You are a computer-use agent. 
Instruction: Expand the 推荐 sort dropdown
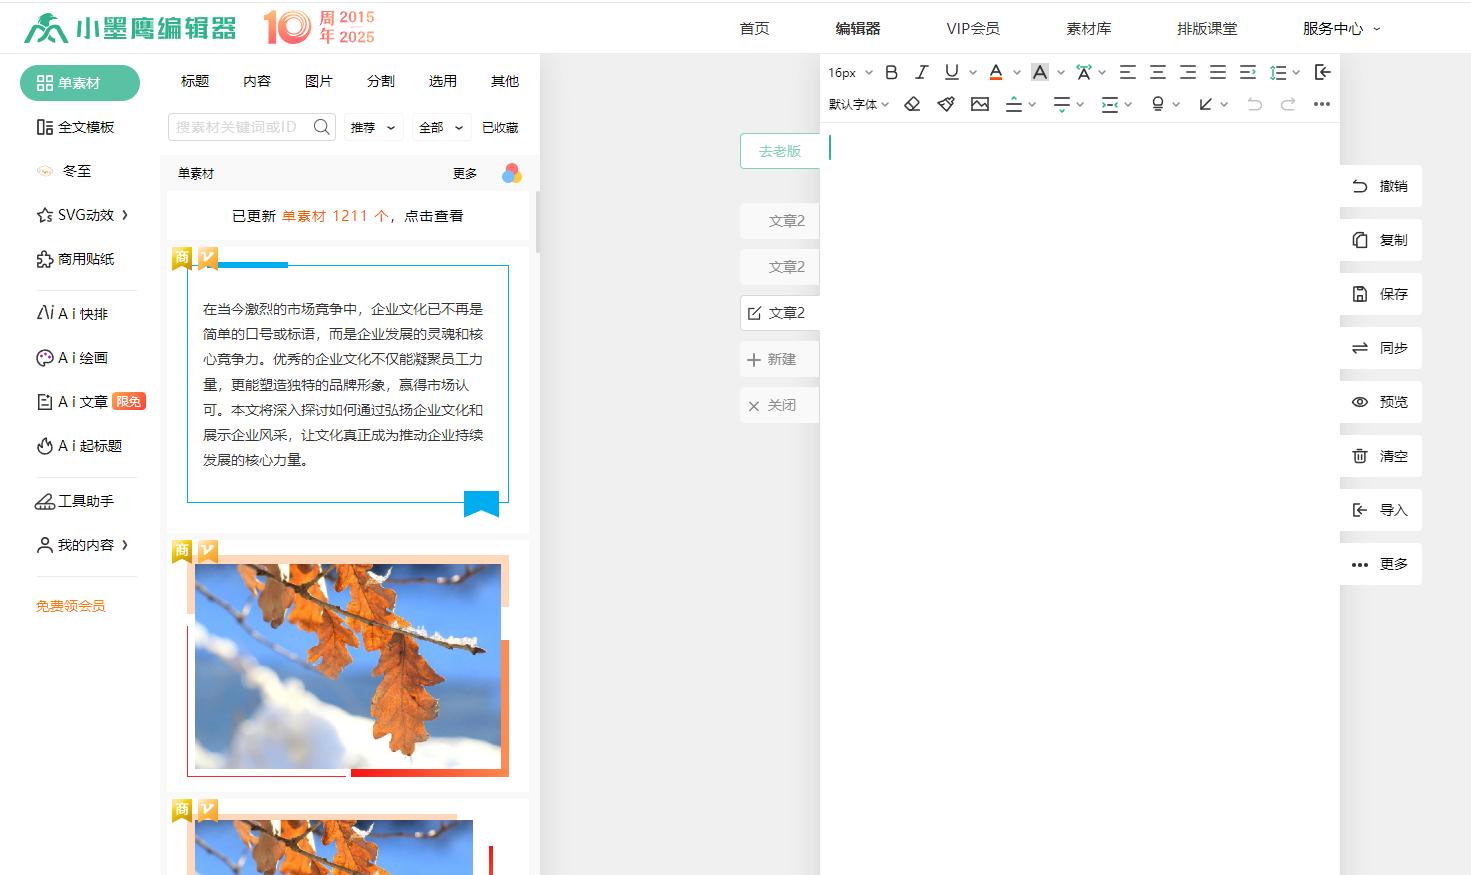(372, 128)
